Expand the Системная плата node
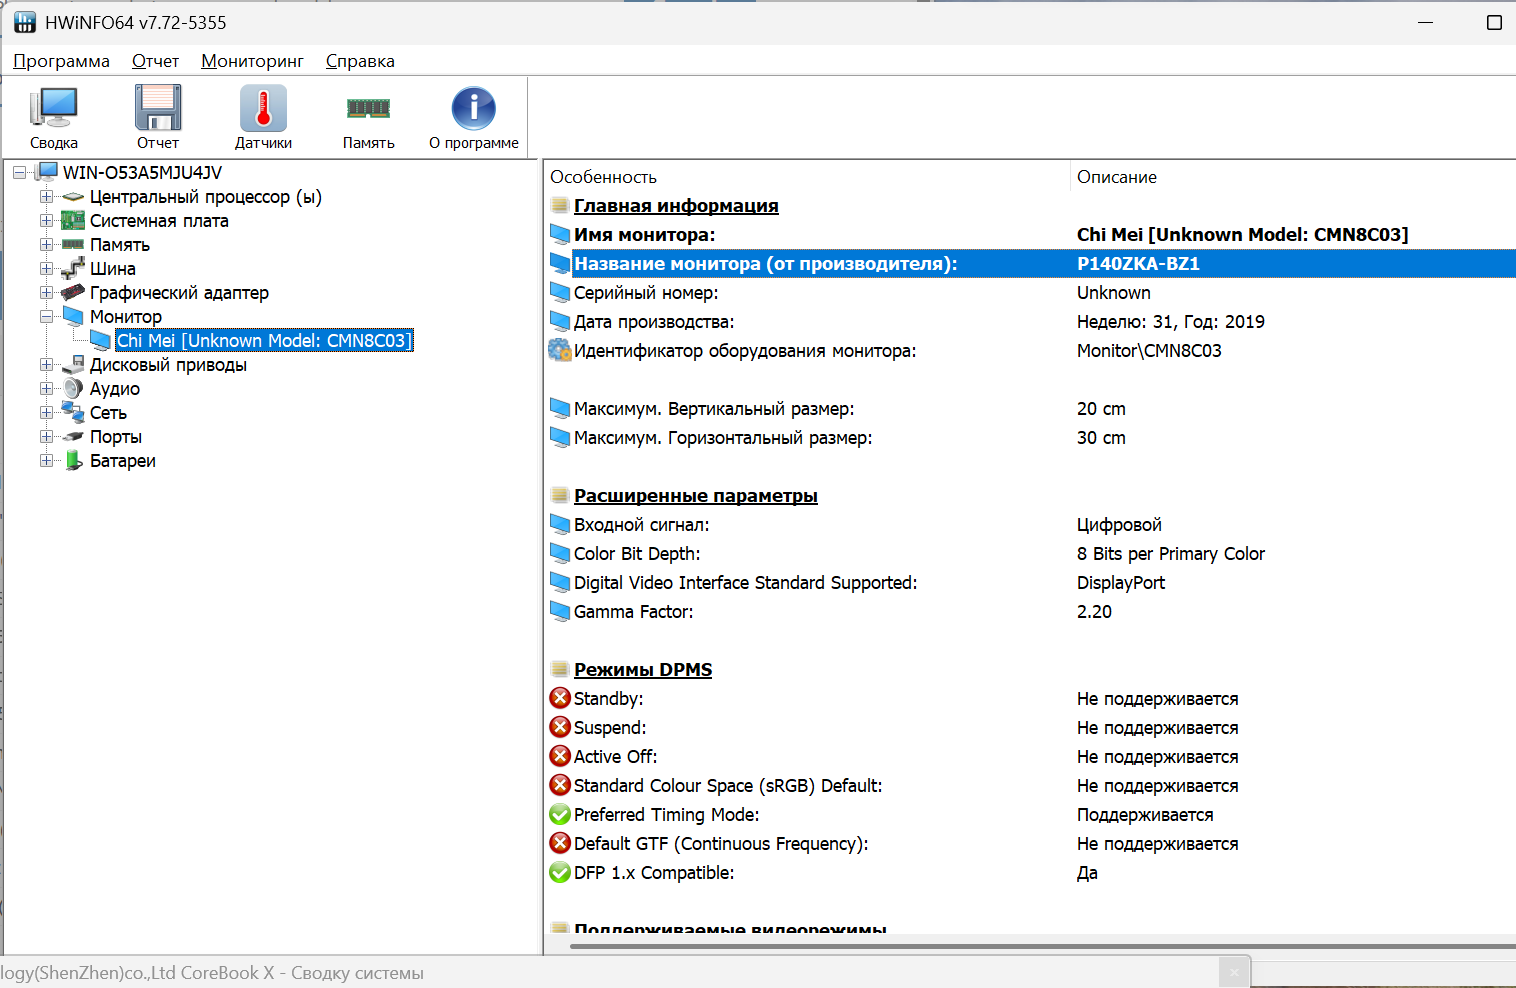 point(46,221)
